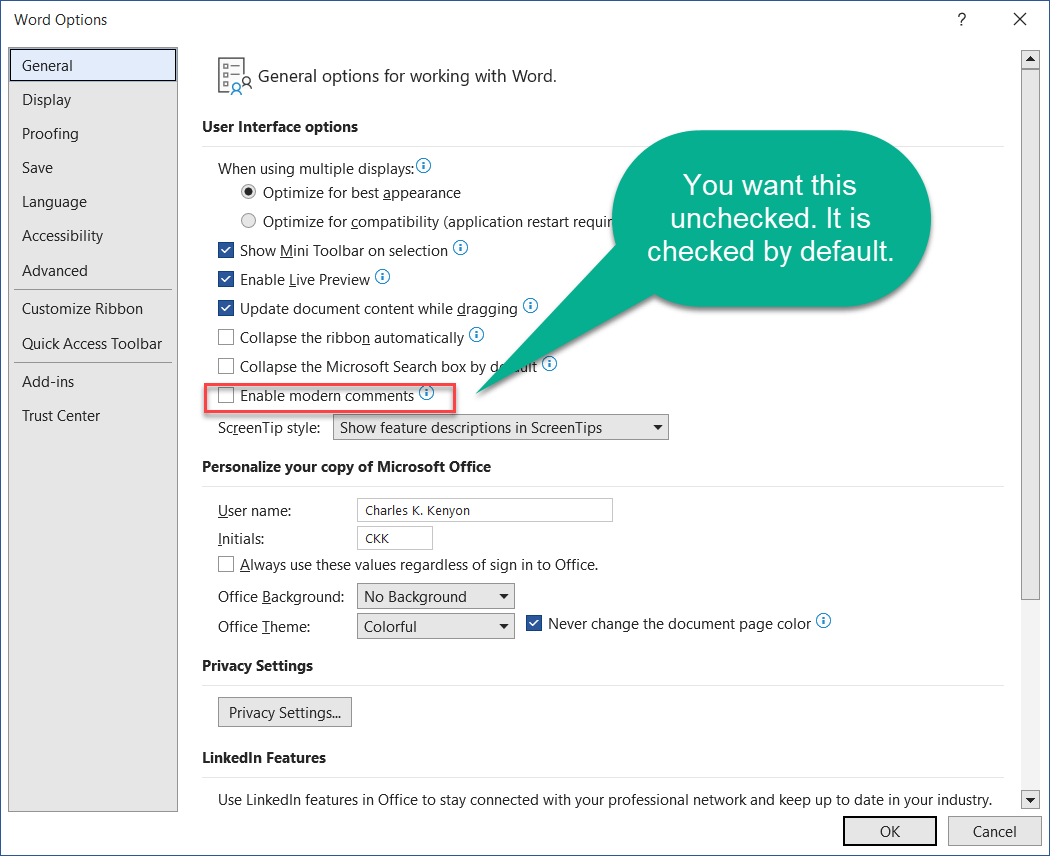Open the Proofing category

pyautogui.click(x=93, y=134)
